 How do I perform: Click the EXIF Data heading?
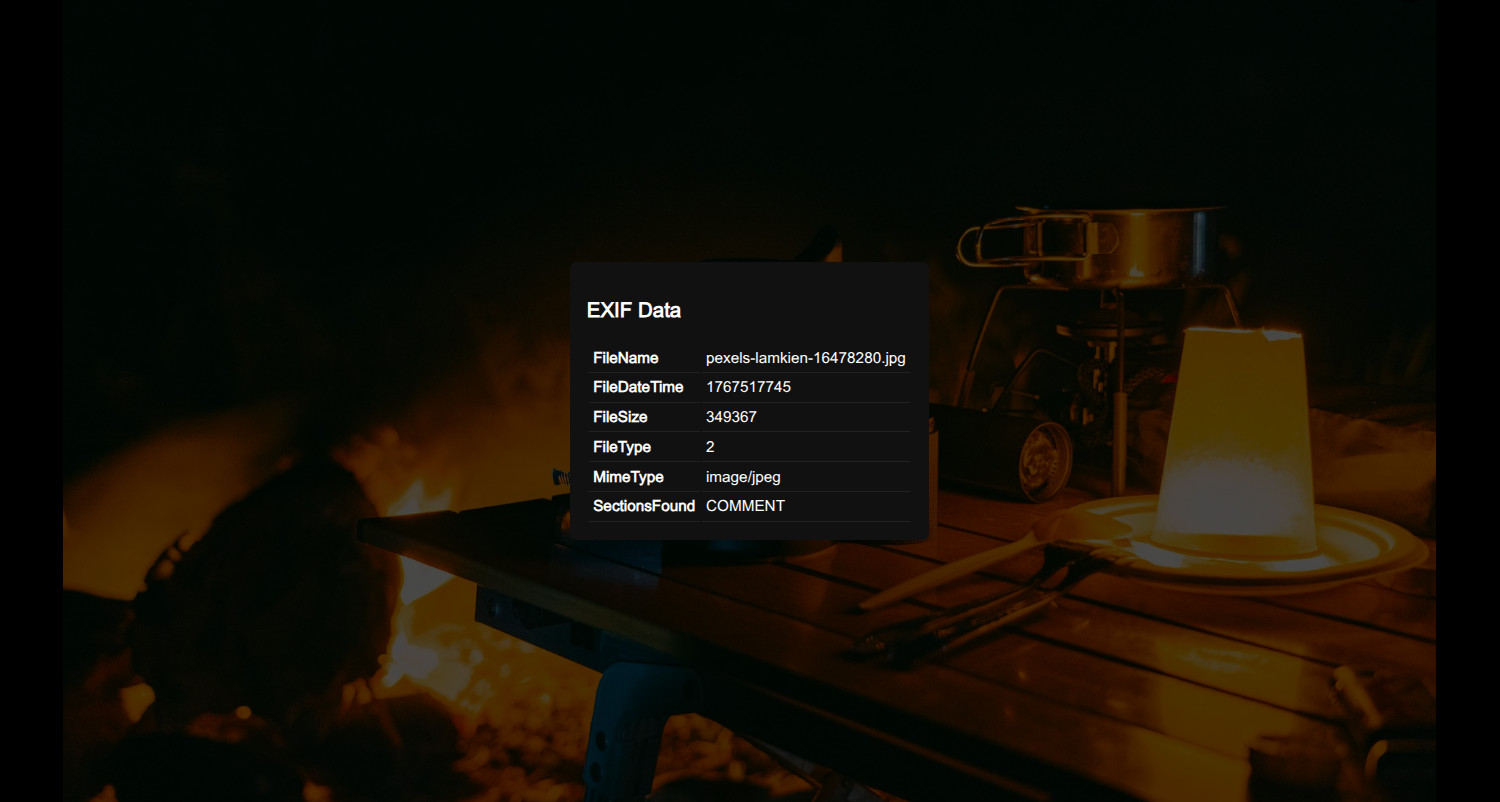(633, 310)
